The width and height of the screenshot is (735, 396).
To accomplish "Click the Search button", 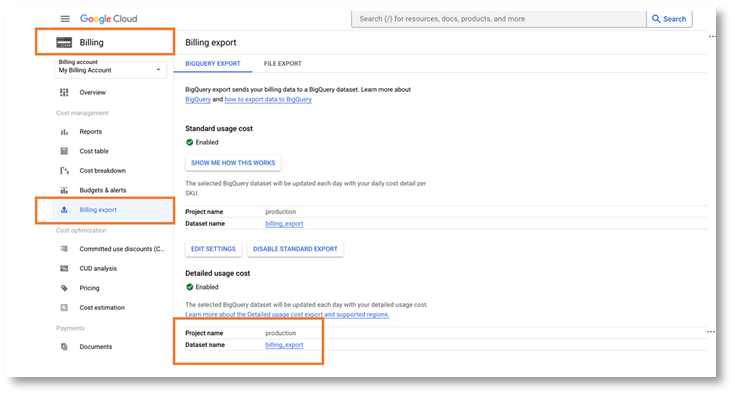I will pyautogui.click(x=669, y=19).
